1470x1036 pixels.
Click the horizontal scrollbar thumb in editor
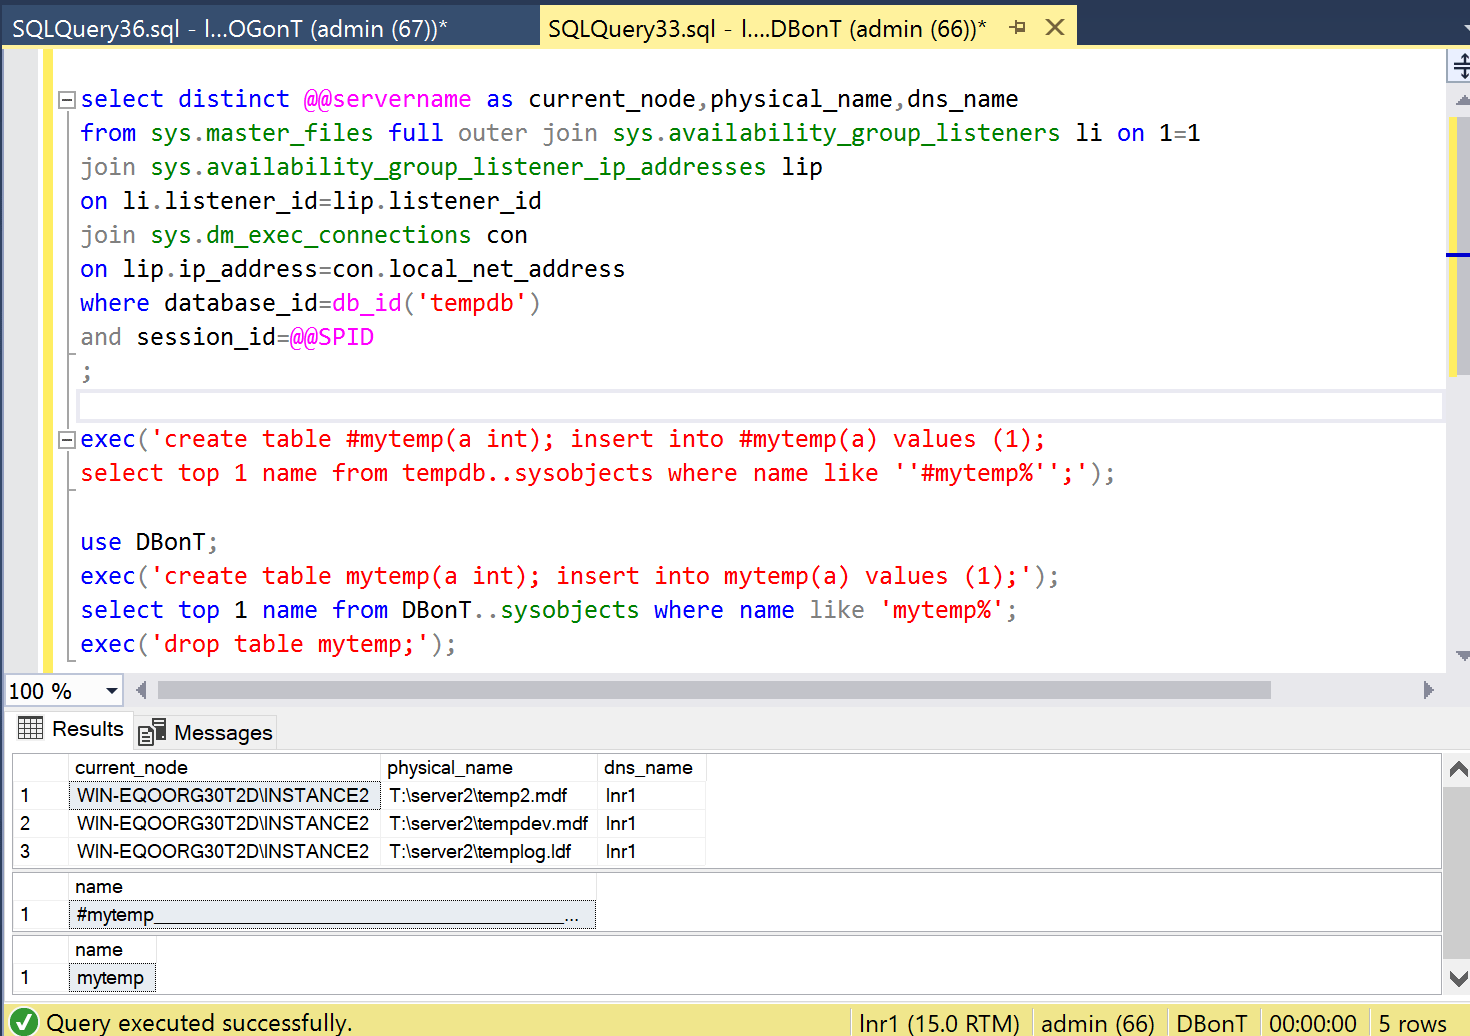click(714, 690)
